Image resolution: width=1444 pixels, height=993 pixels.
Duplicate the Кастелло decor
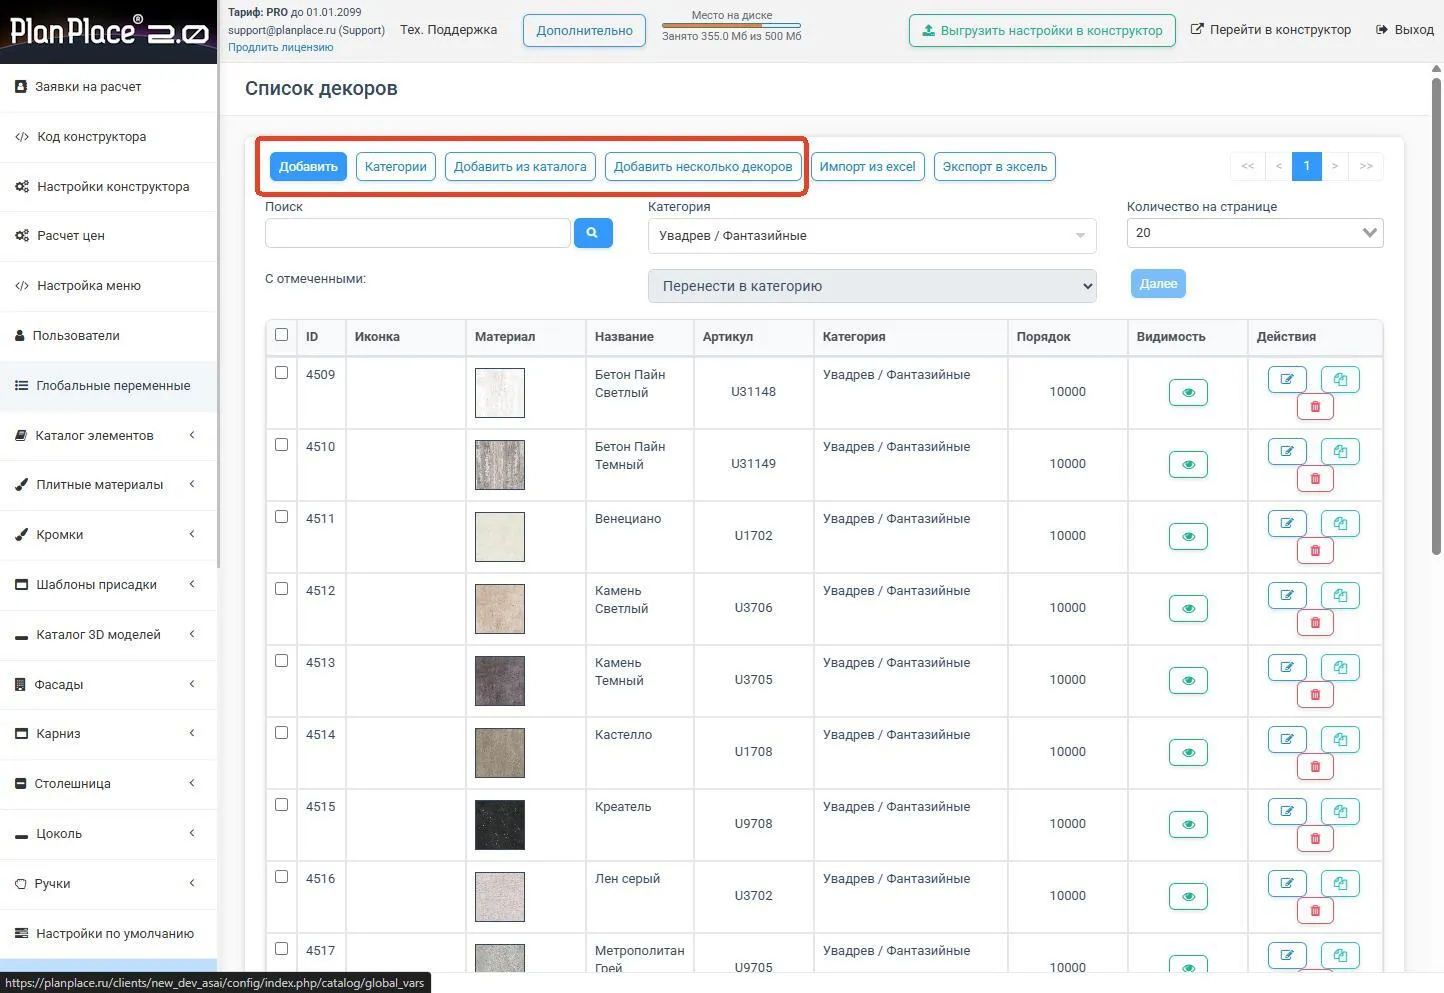(x=1340, y=739)
